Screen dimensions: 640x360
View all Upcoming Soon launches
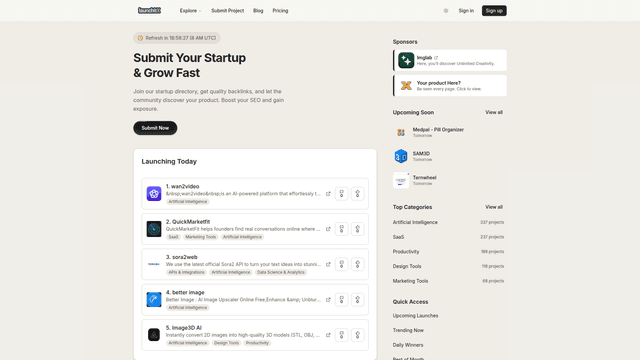493,112
